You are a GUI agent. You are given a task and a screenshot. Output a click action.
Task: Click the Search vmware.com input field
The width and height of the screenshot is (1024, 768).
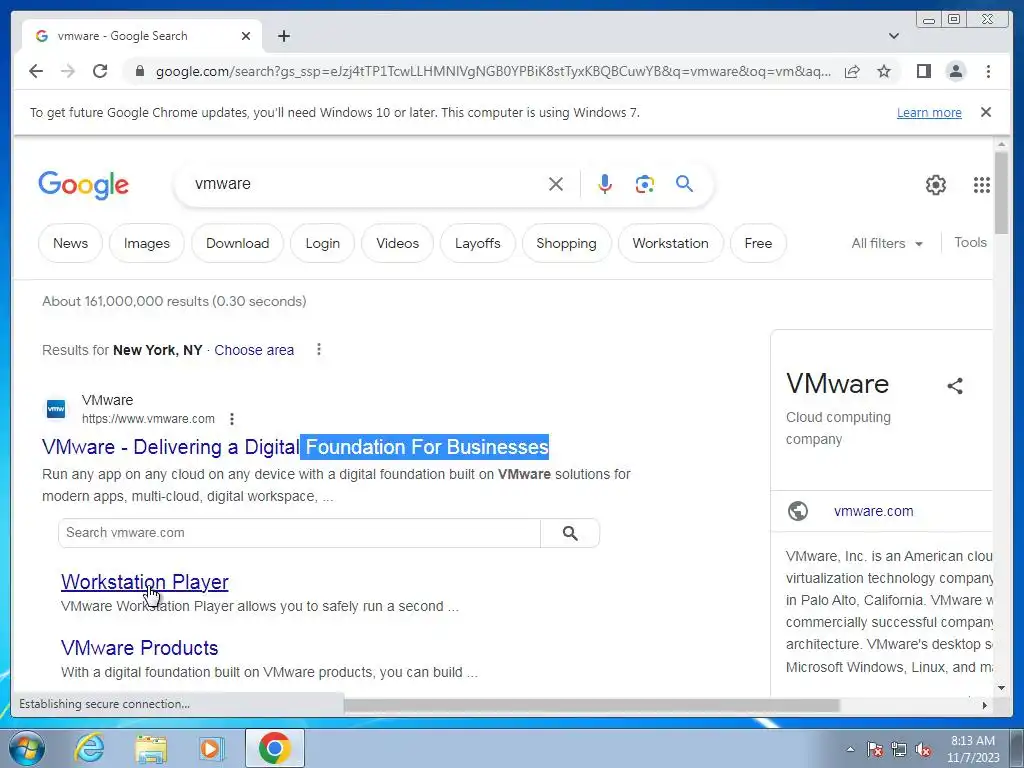(x=299, y=533)
